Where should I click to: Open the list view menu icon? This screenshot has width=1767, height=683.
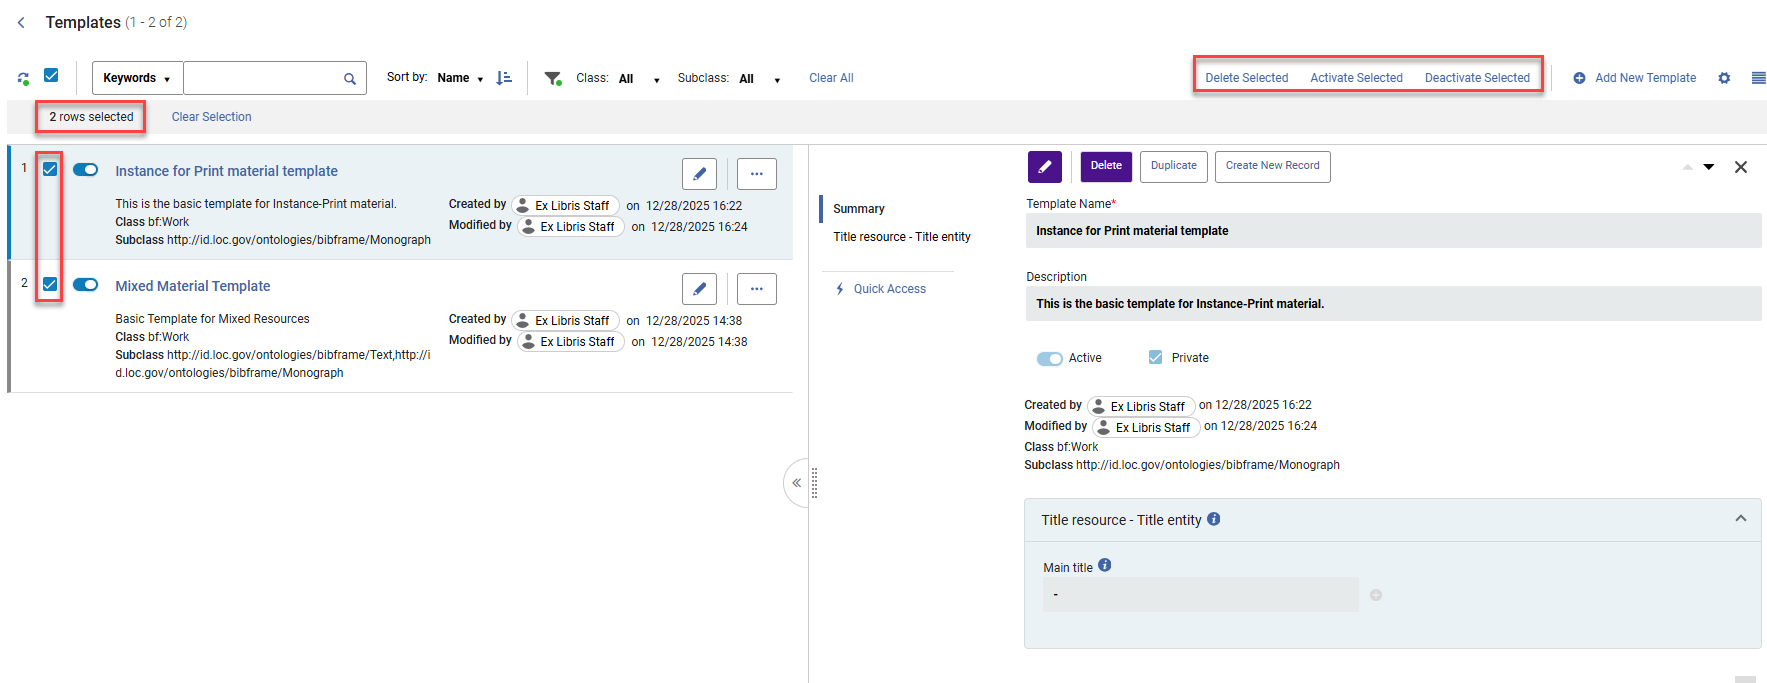1758,78
